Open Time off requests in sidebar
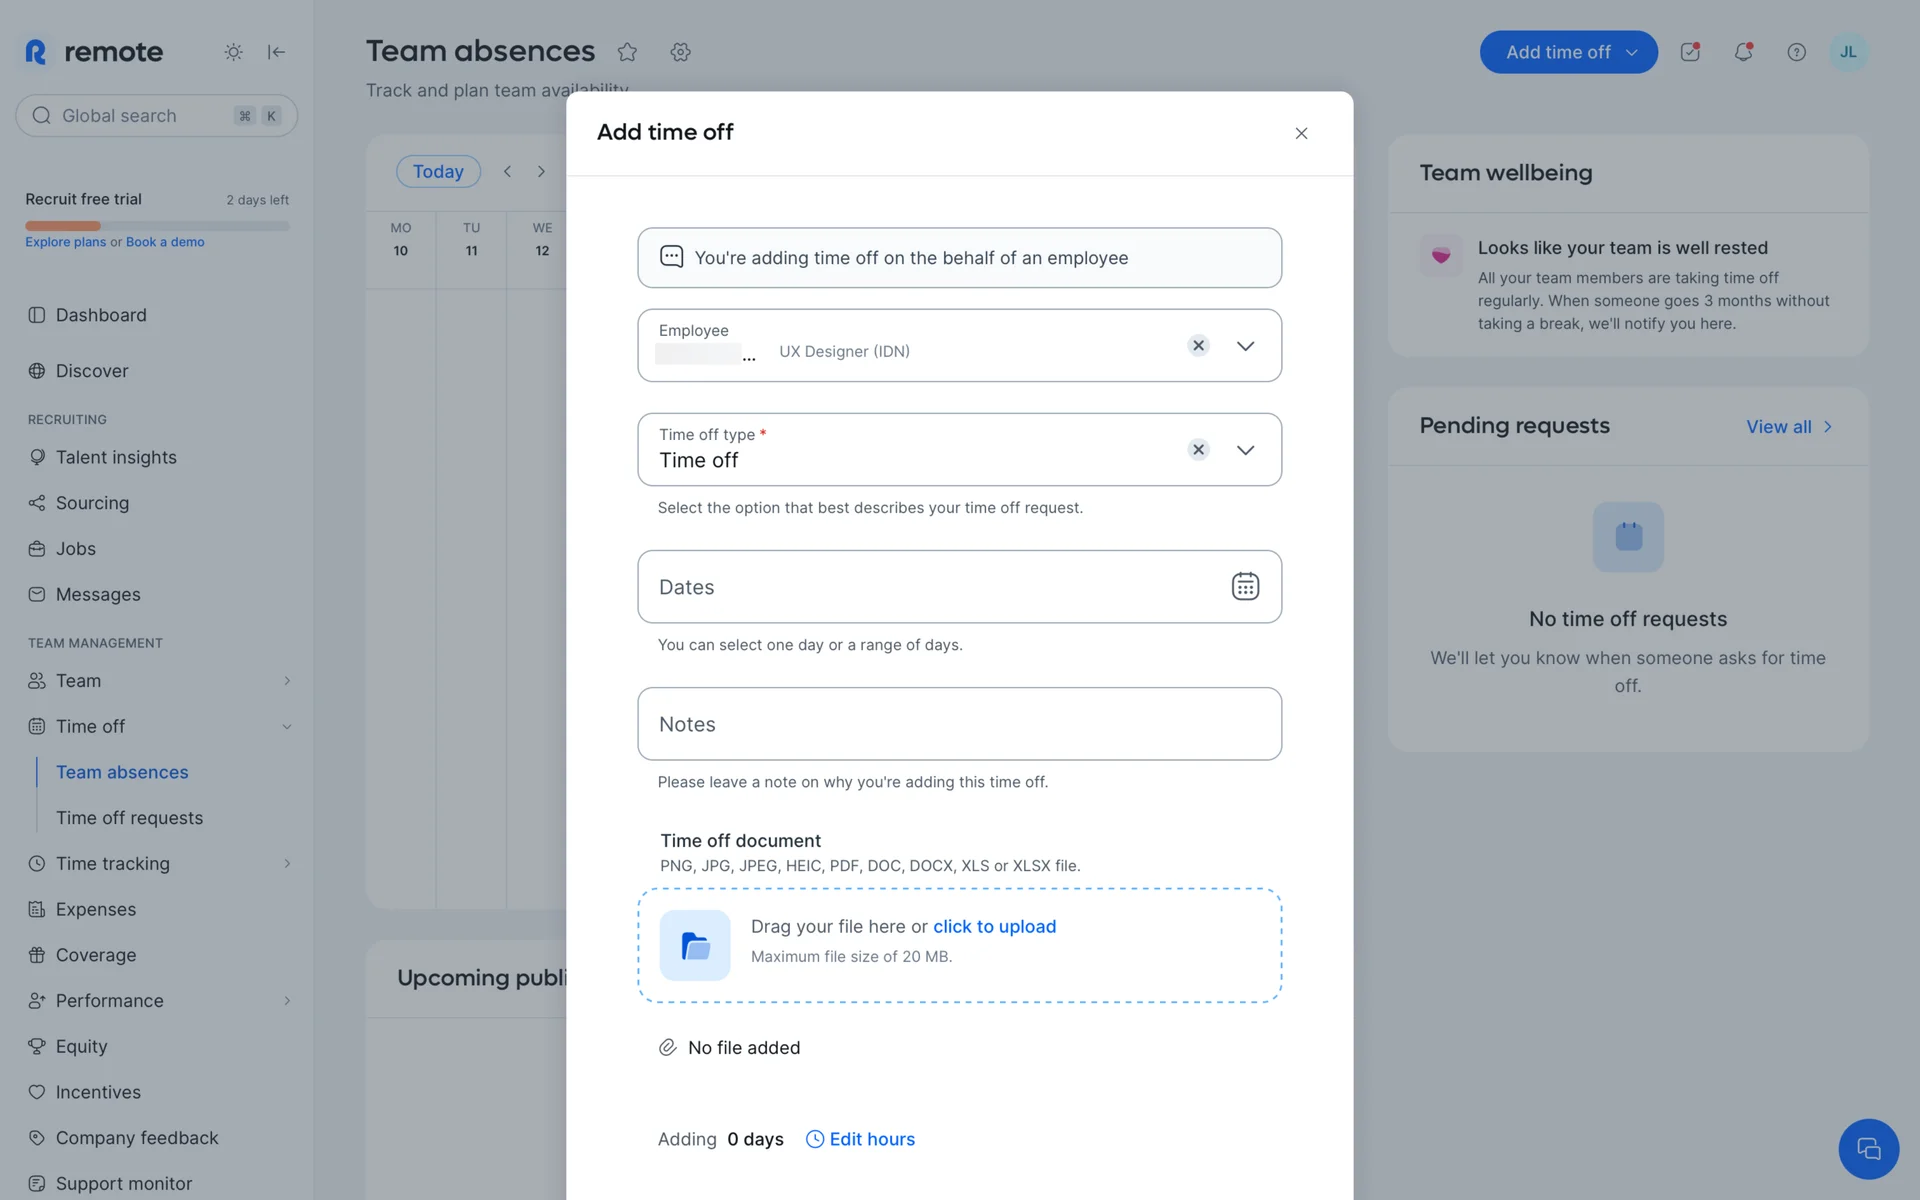 (129, 818)
